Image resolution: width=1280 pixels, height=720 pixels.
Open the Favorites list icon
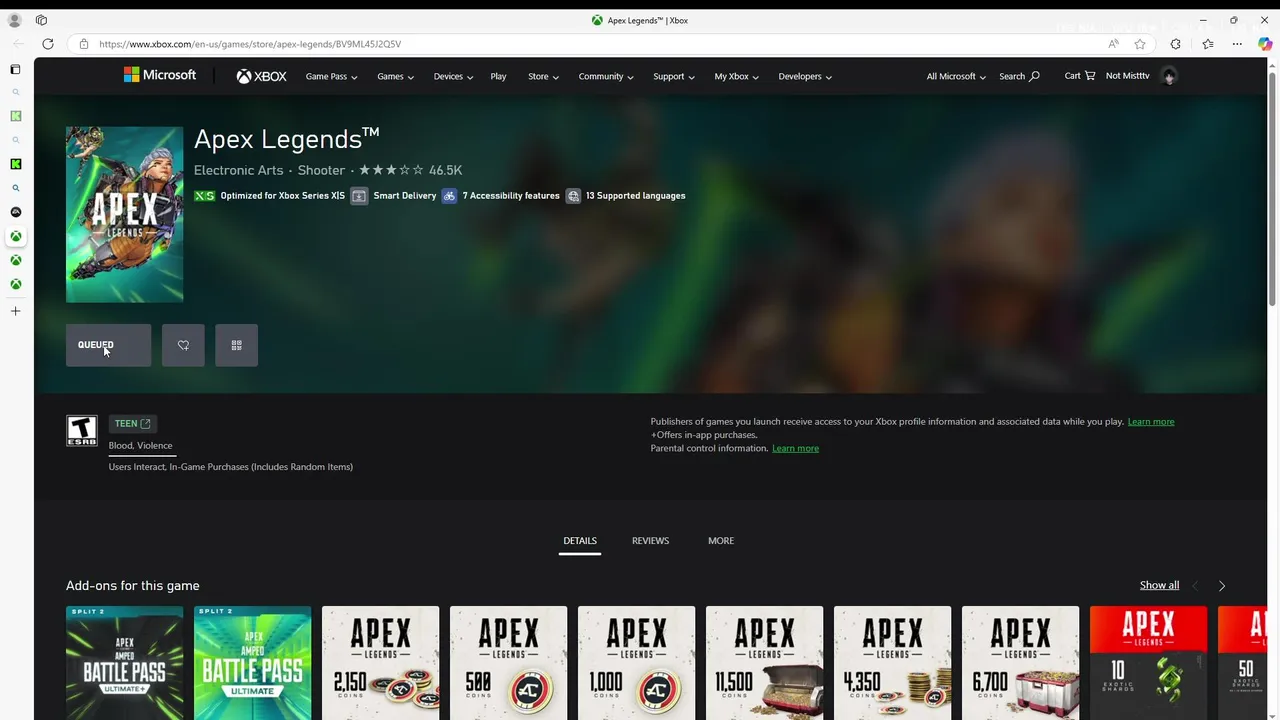coord(1208,44)
